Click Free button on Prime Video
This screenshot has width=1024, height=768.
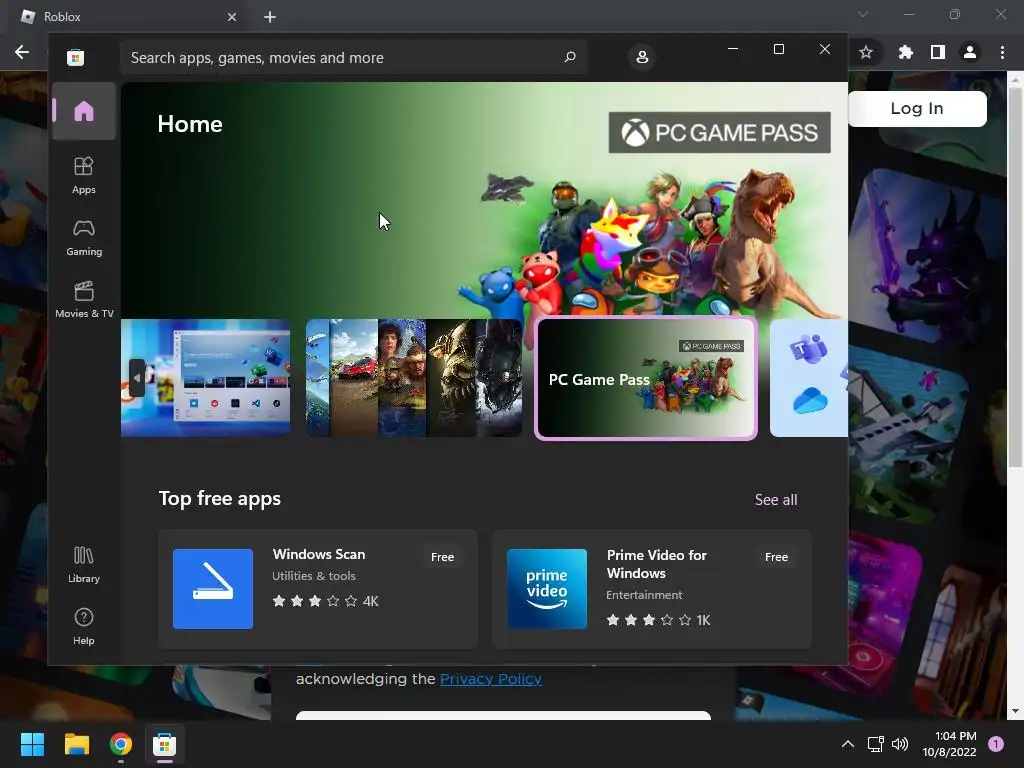pos(776,557)
